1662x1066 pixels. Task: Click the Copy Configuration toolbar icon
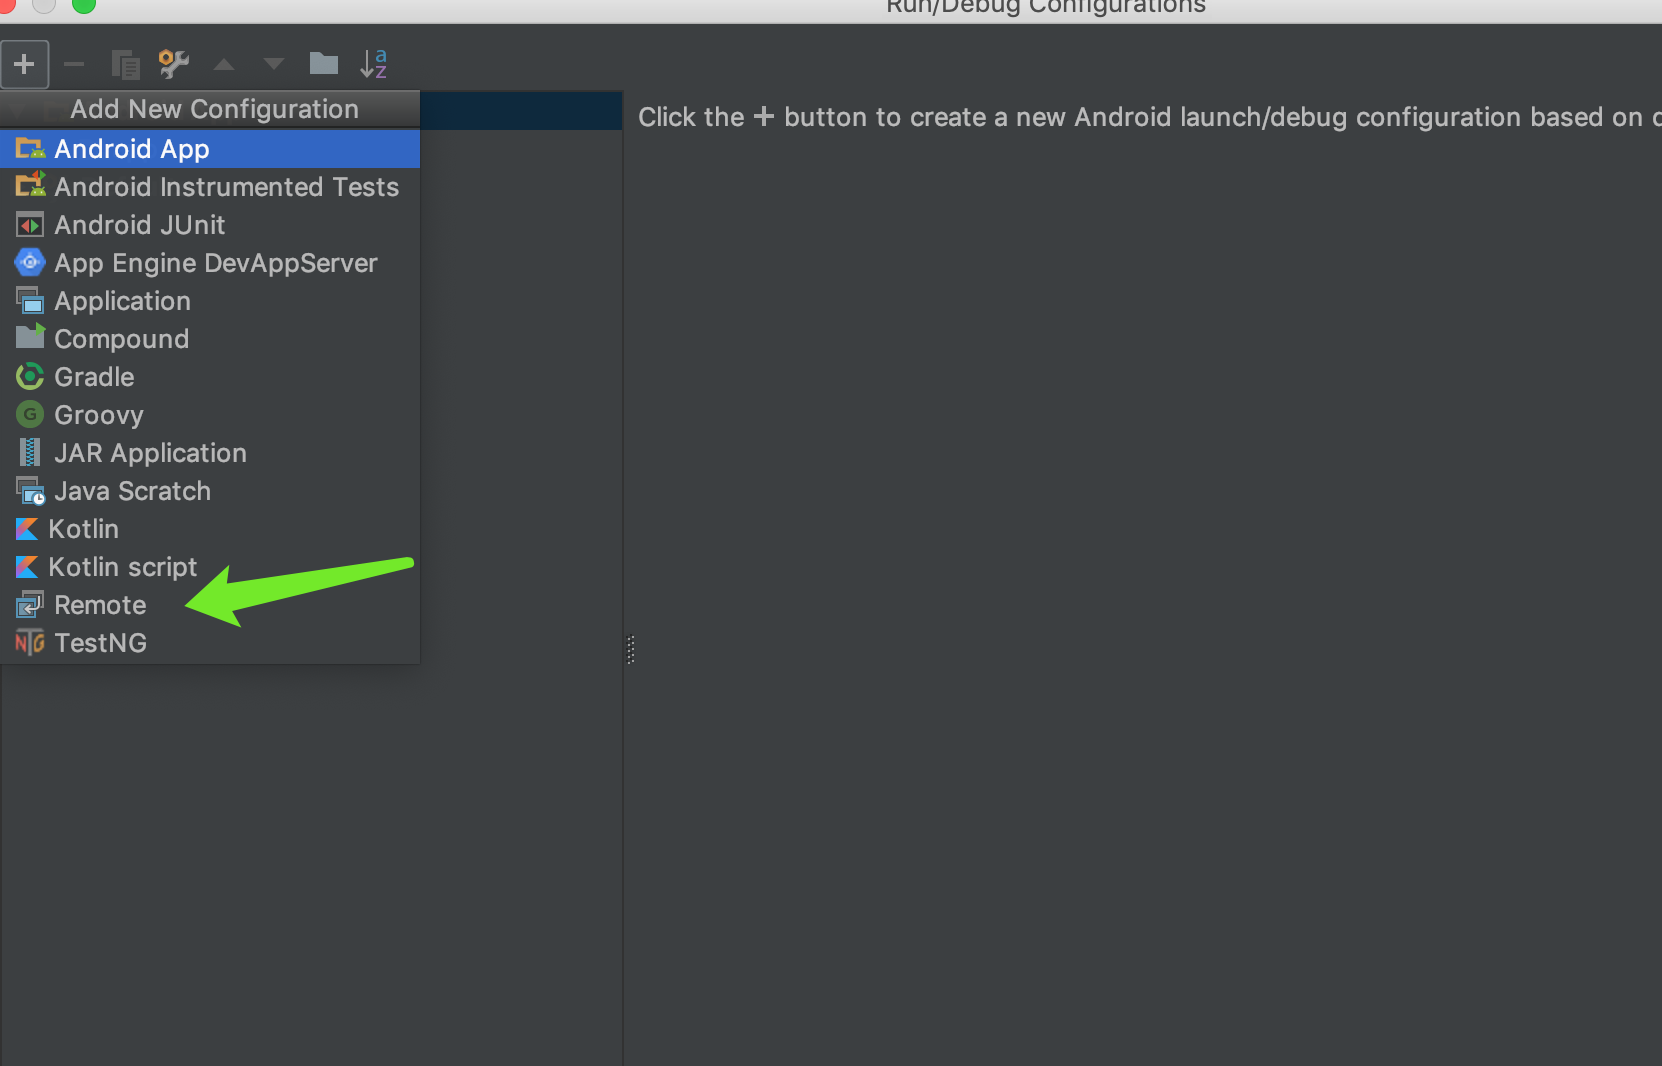coord(125,65)
